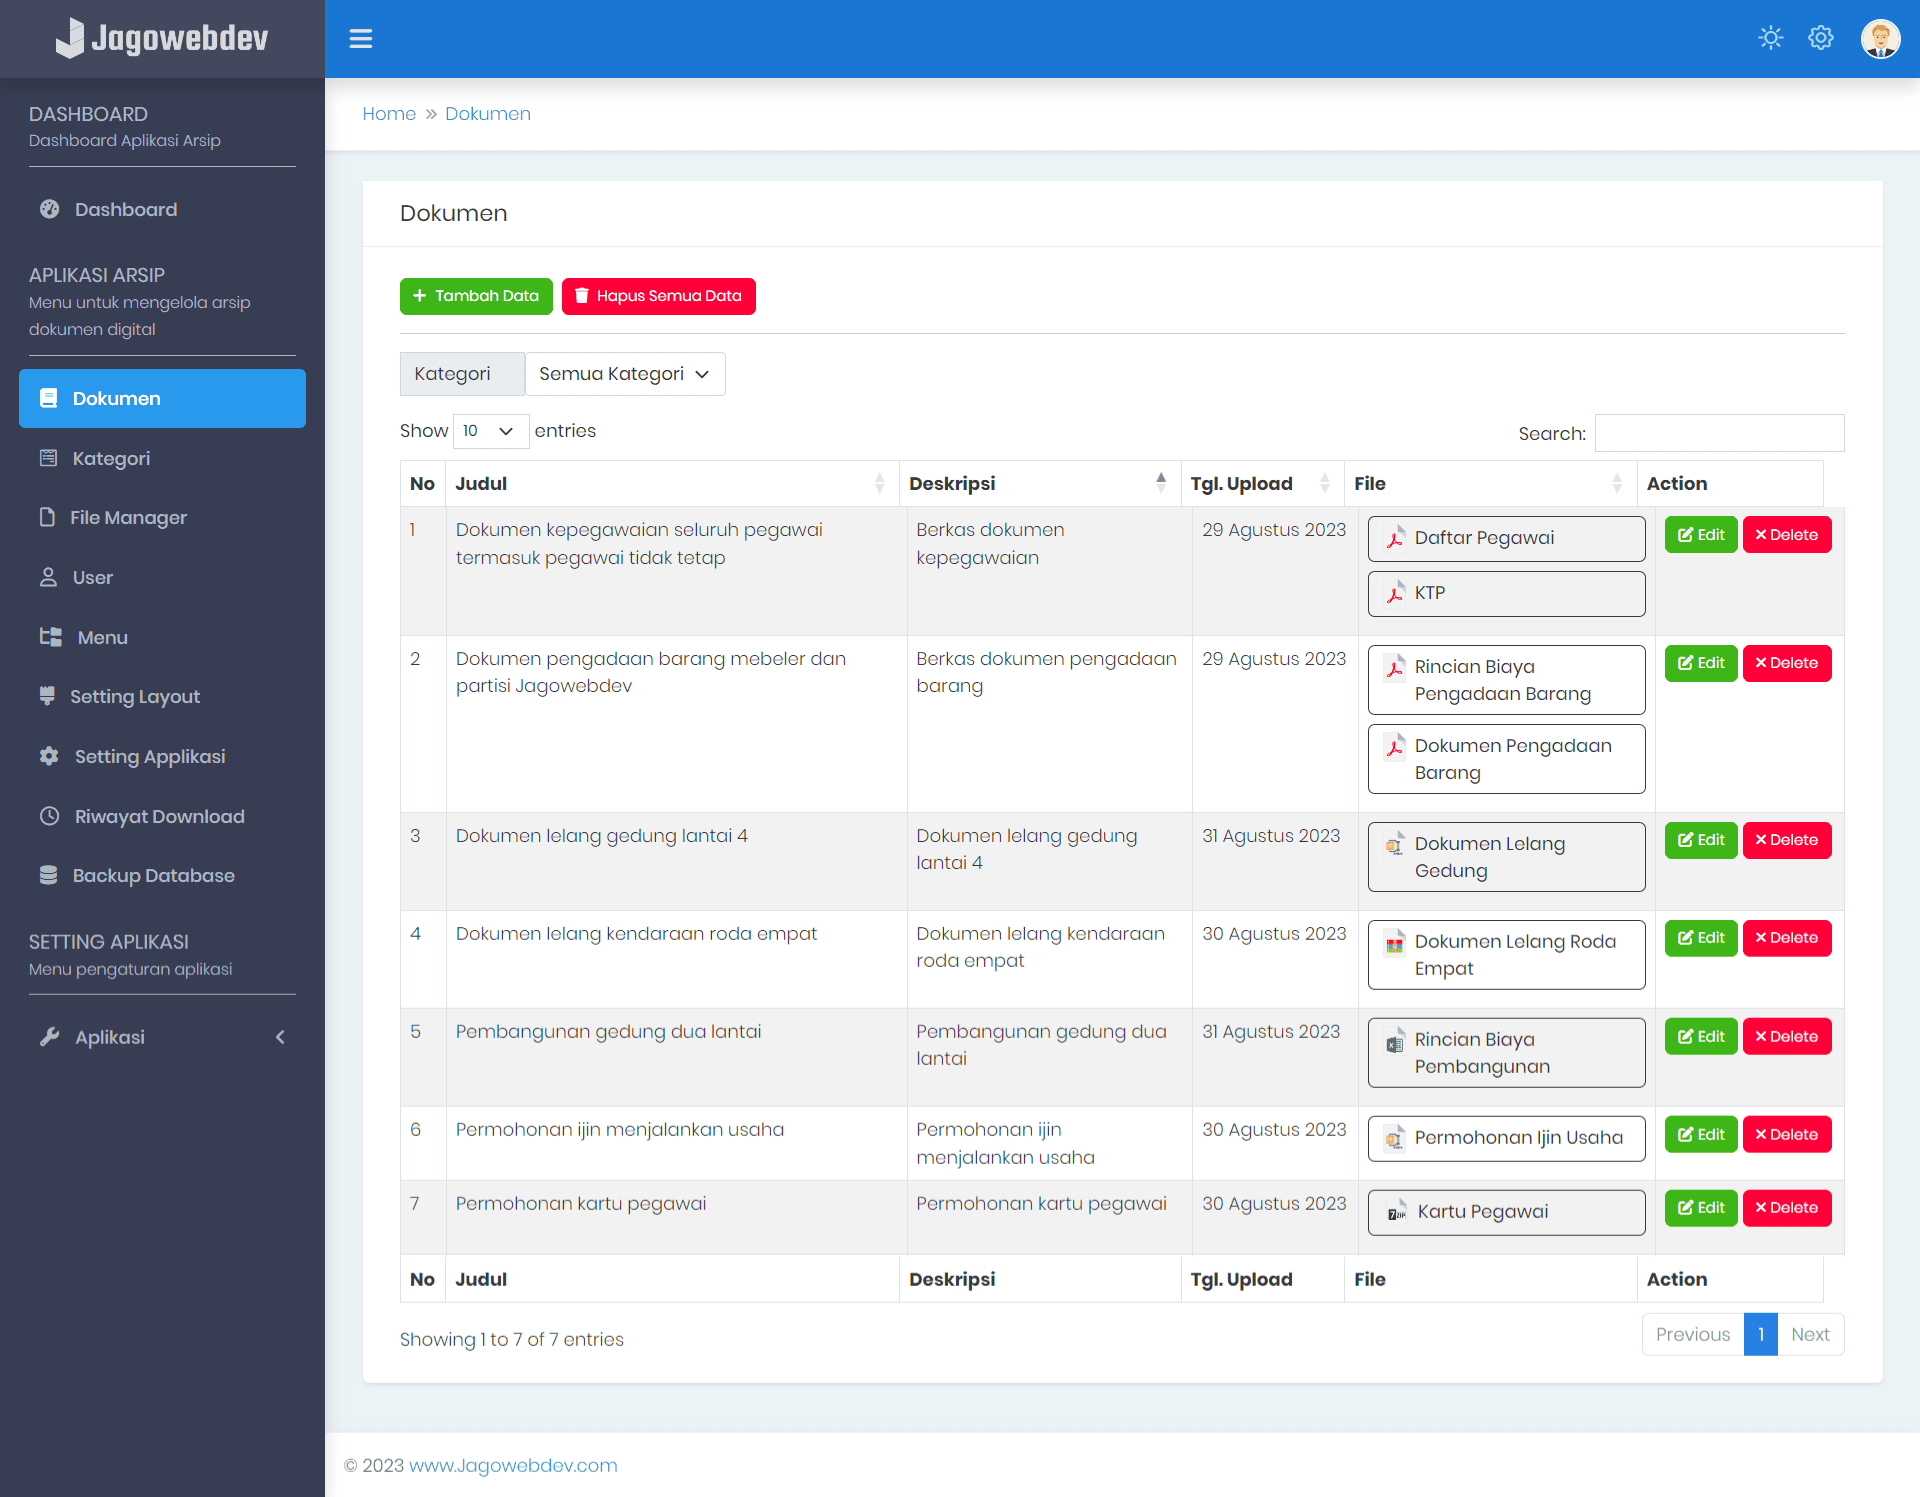Open Dokumen Lelang Gedung file

[x=1506, y=857]
